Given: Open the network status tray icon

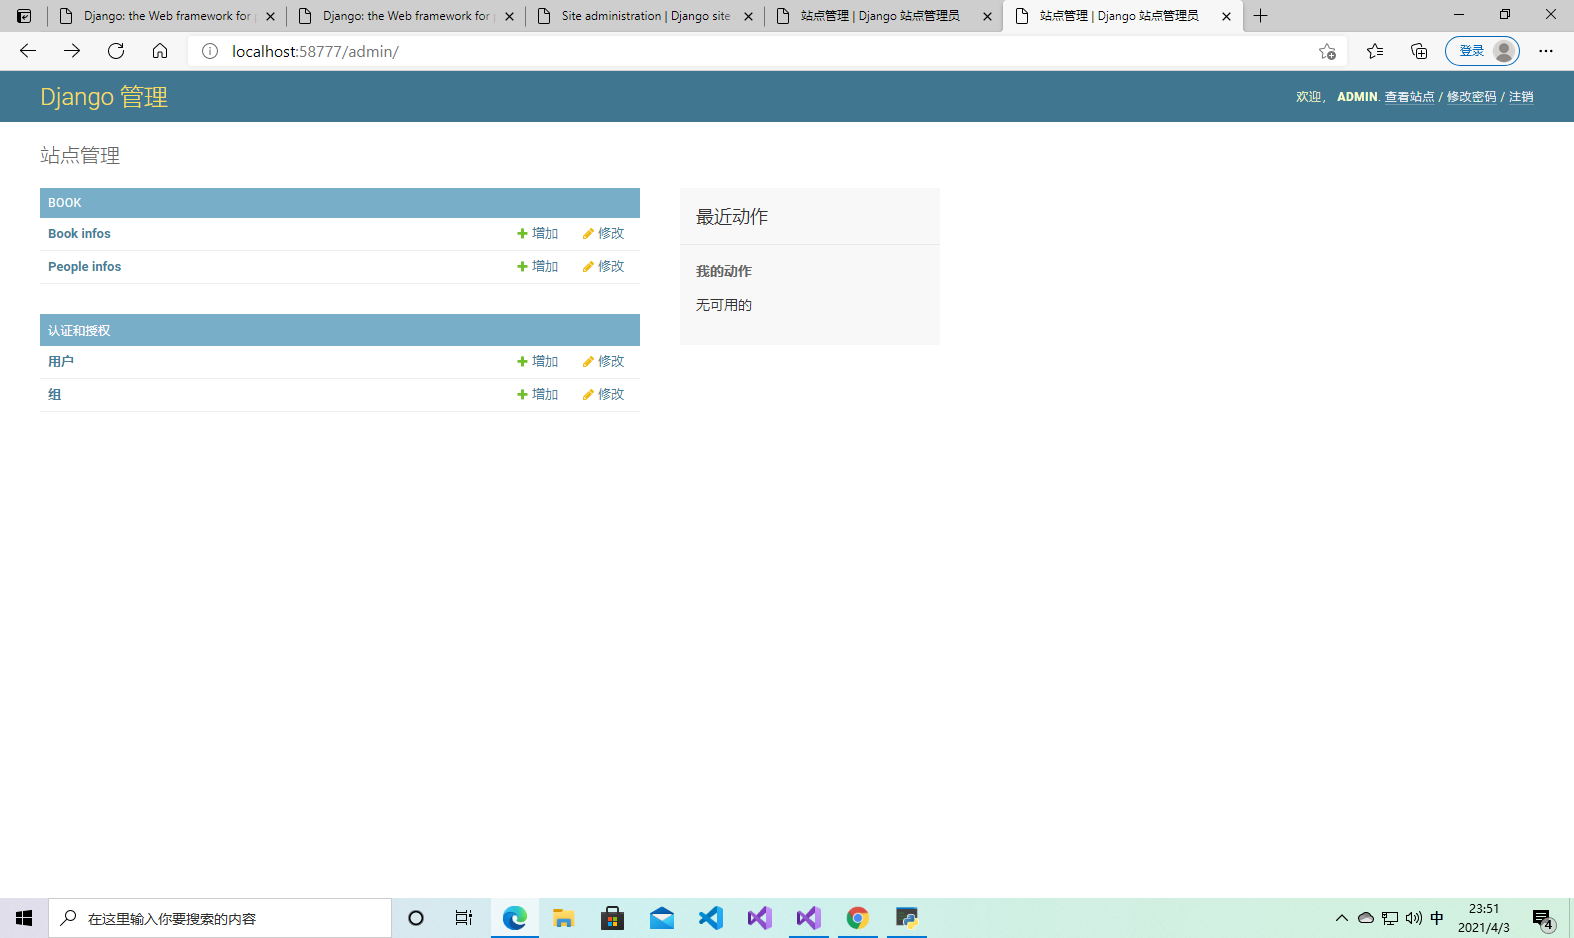Looking at the screenshot, I should [1390, 918].
